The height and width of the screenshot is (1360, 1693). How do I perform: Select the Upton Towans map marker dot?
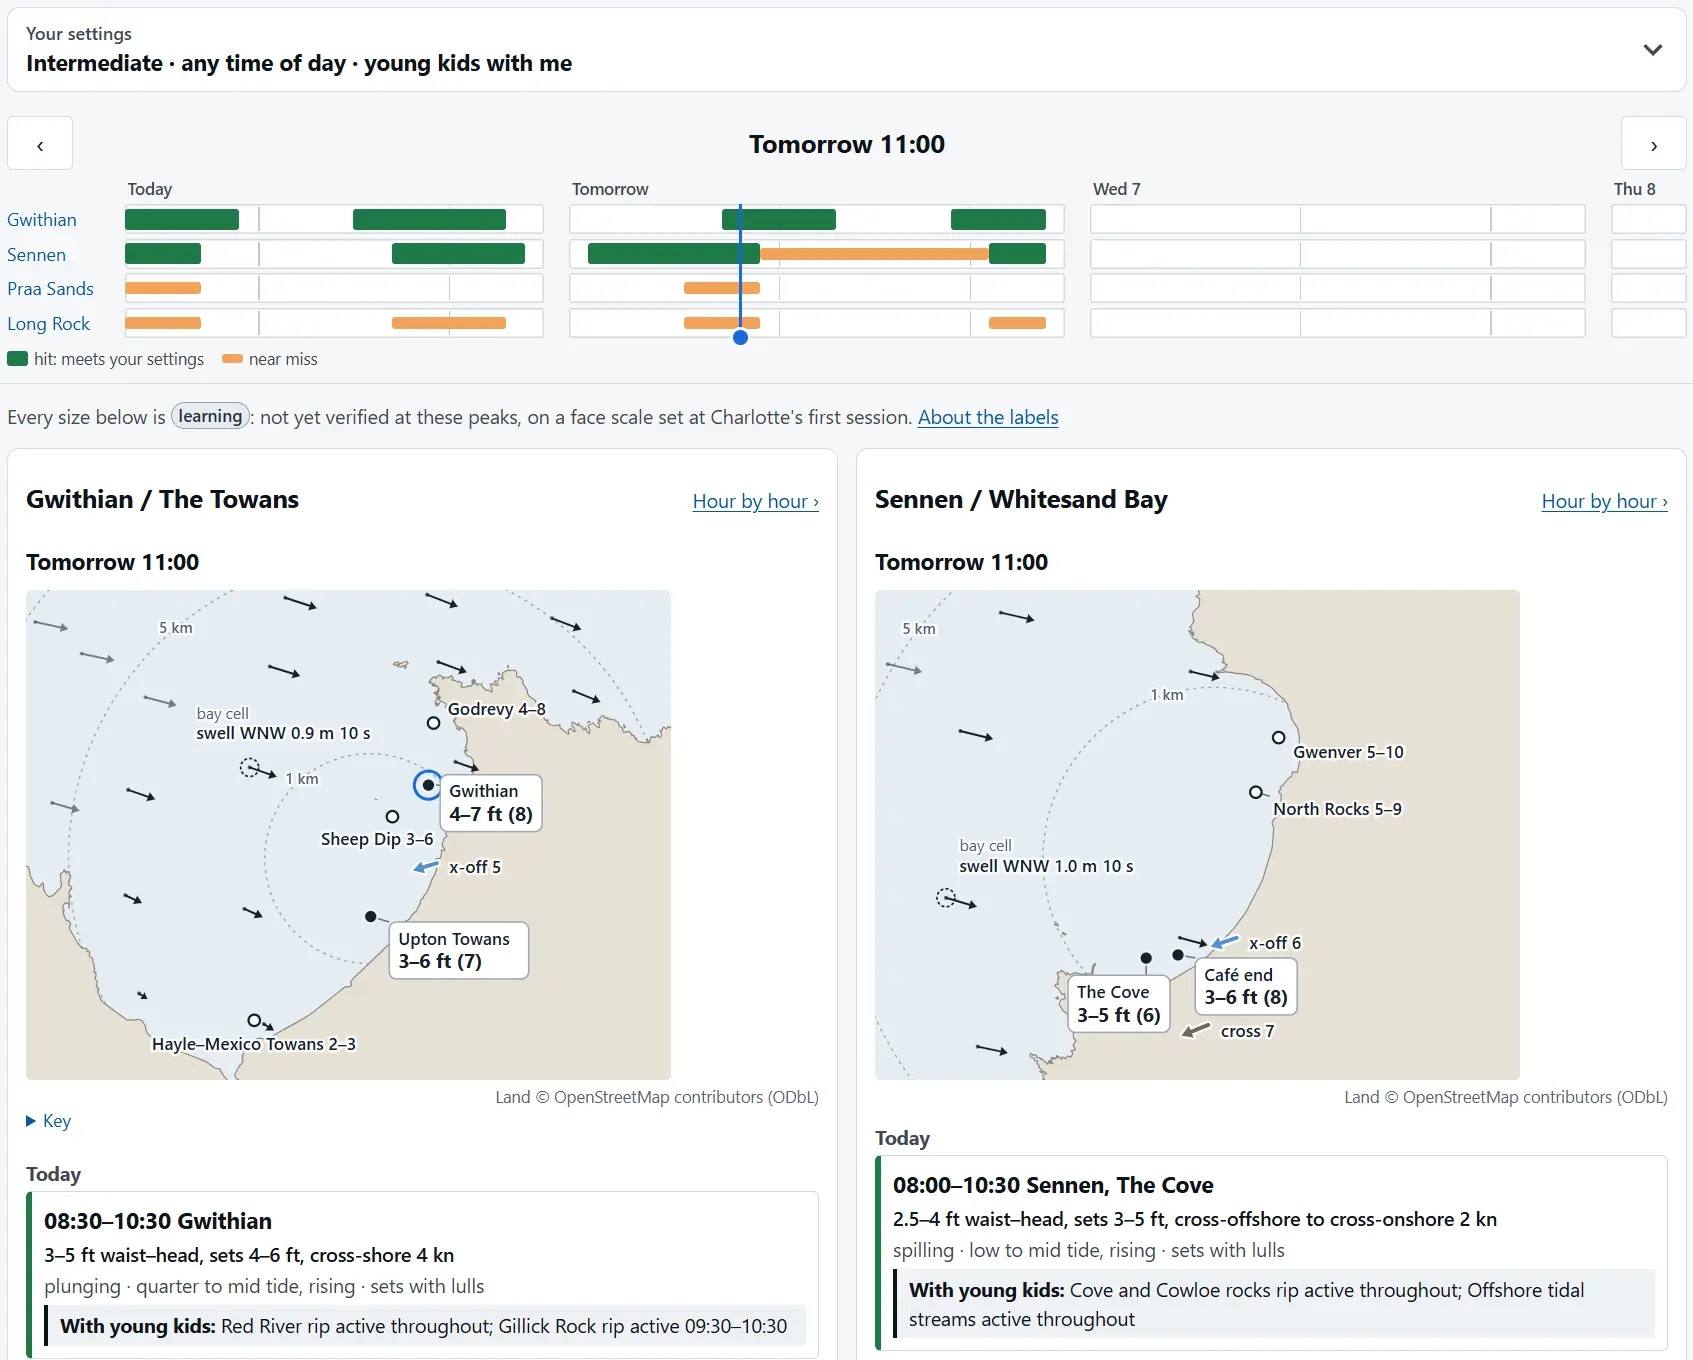tap(371, 916)
